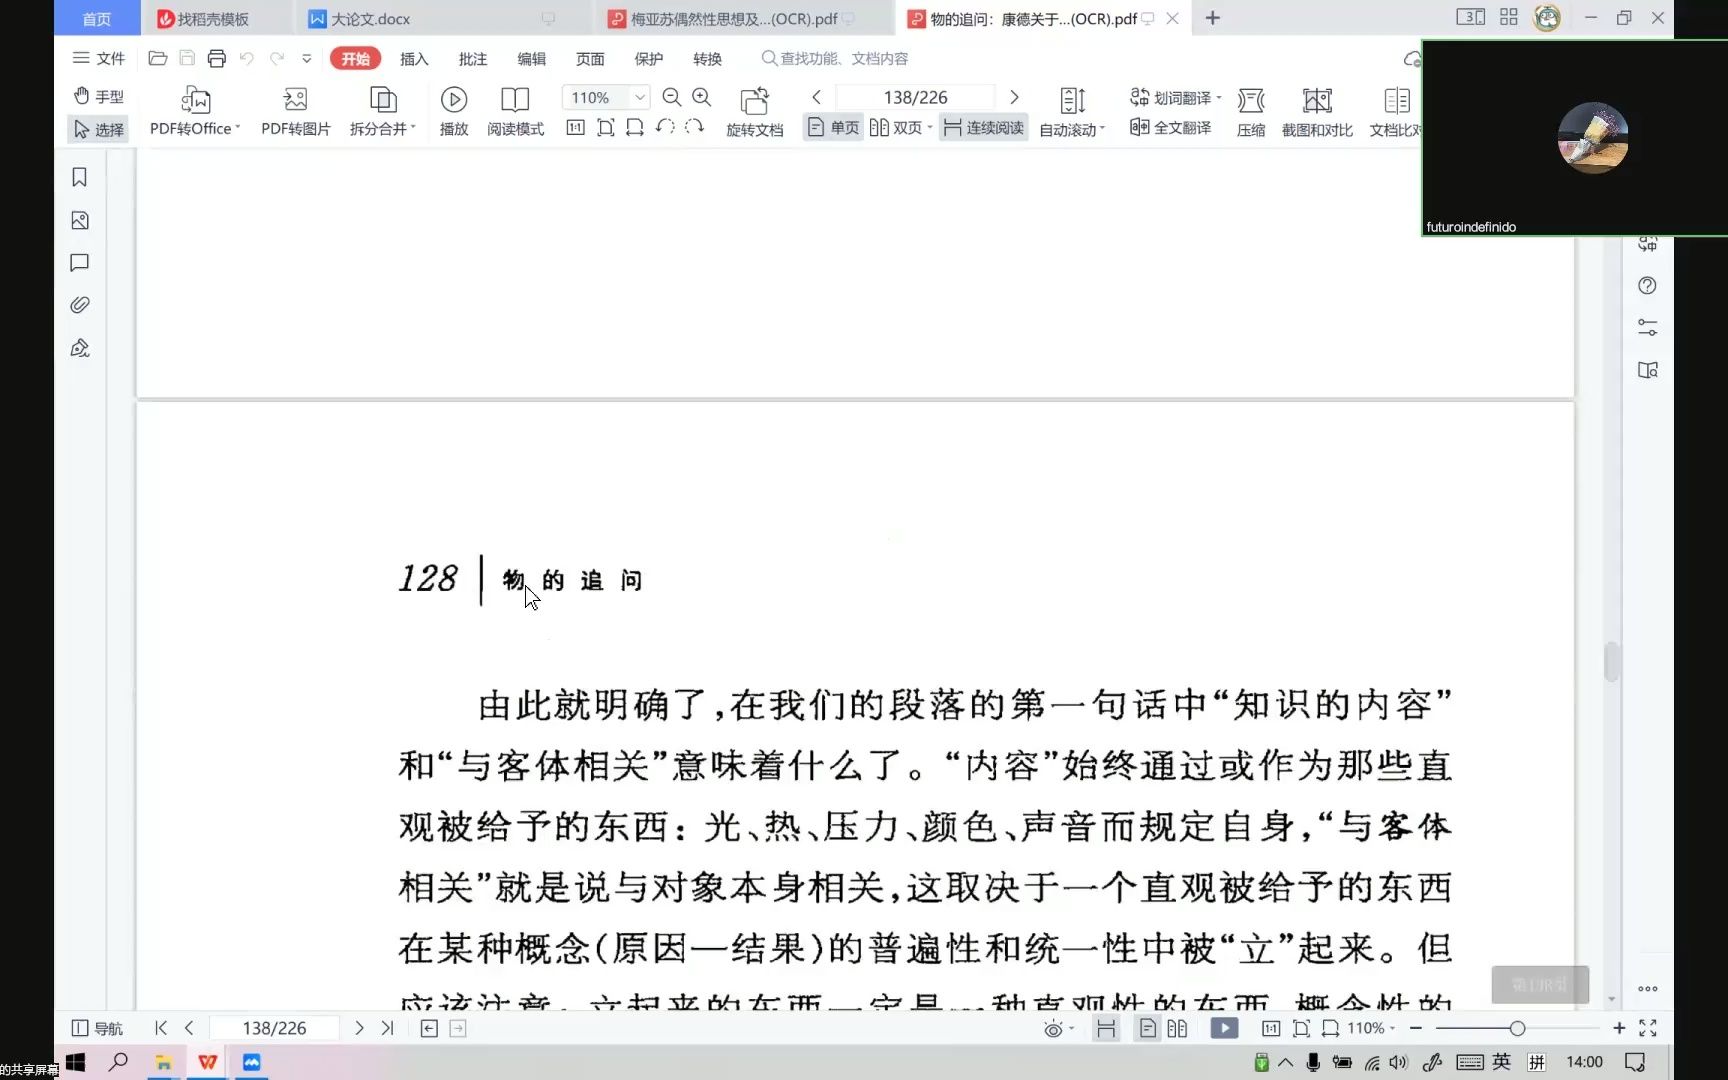
Task: Switch to 双页 double page layout
Action: pos(900,128)
